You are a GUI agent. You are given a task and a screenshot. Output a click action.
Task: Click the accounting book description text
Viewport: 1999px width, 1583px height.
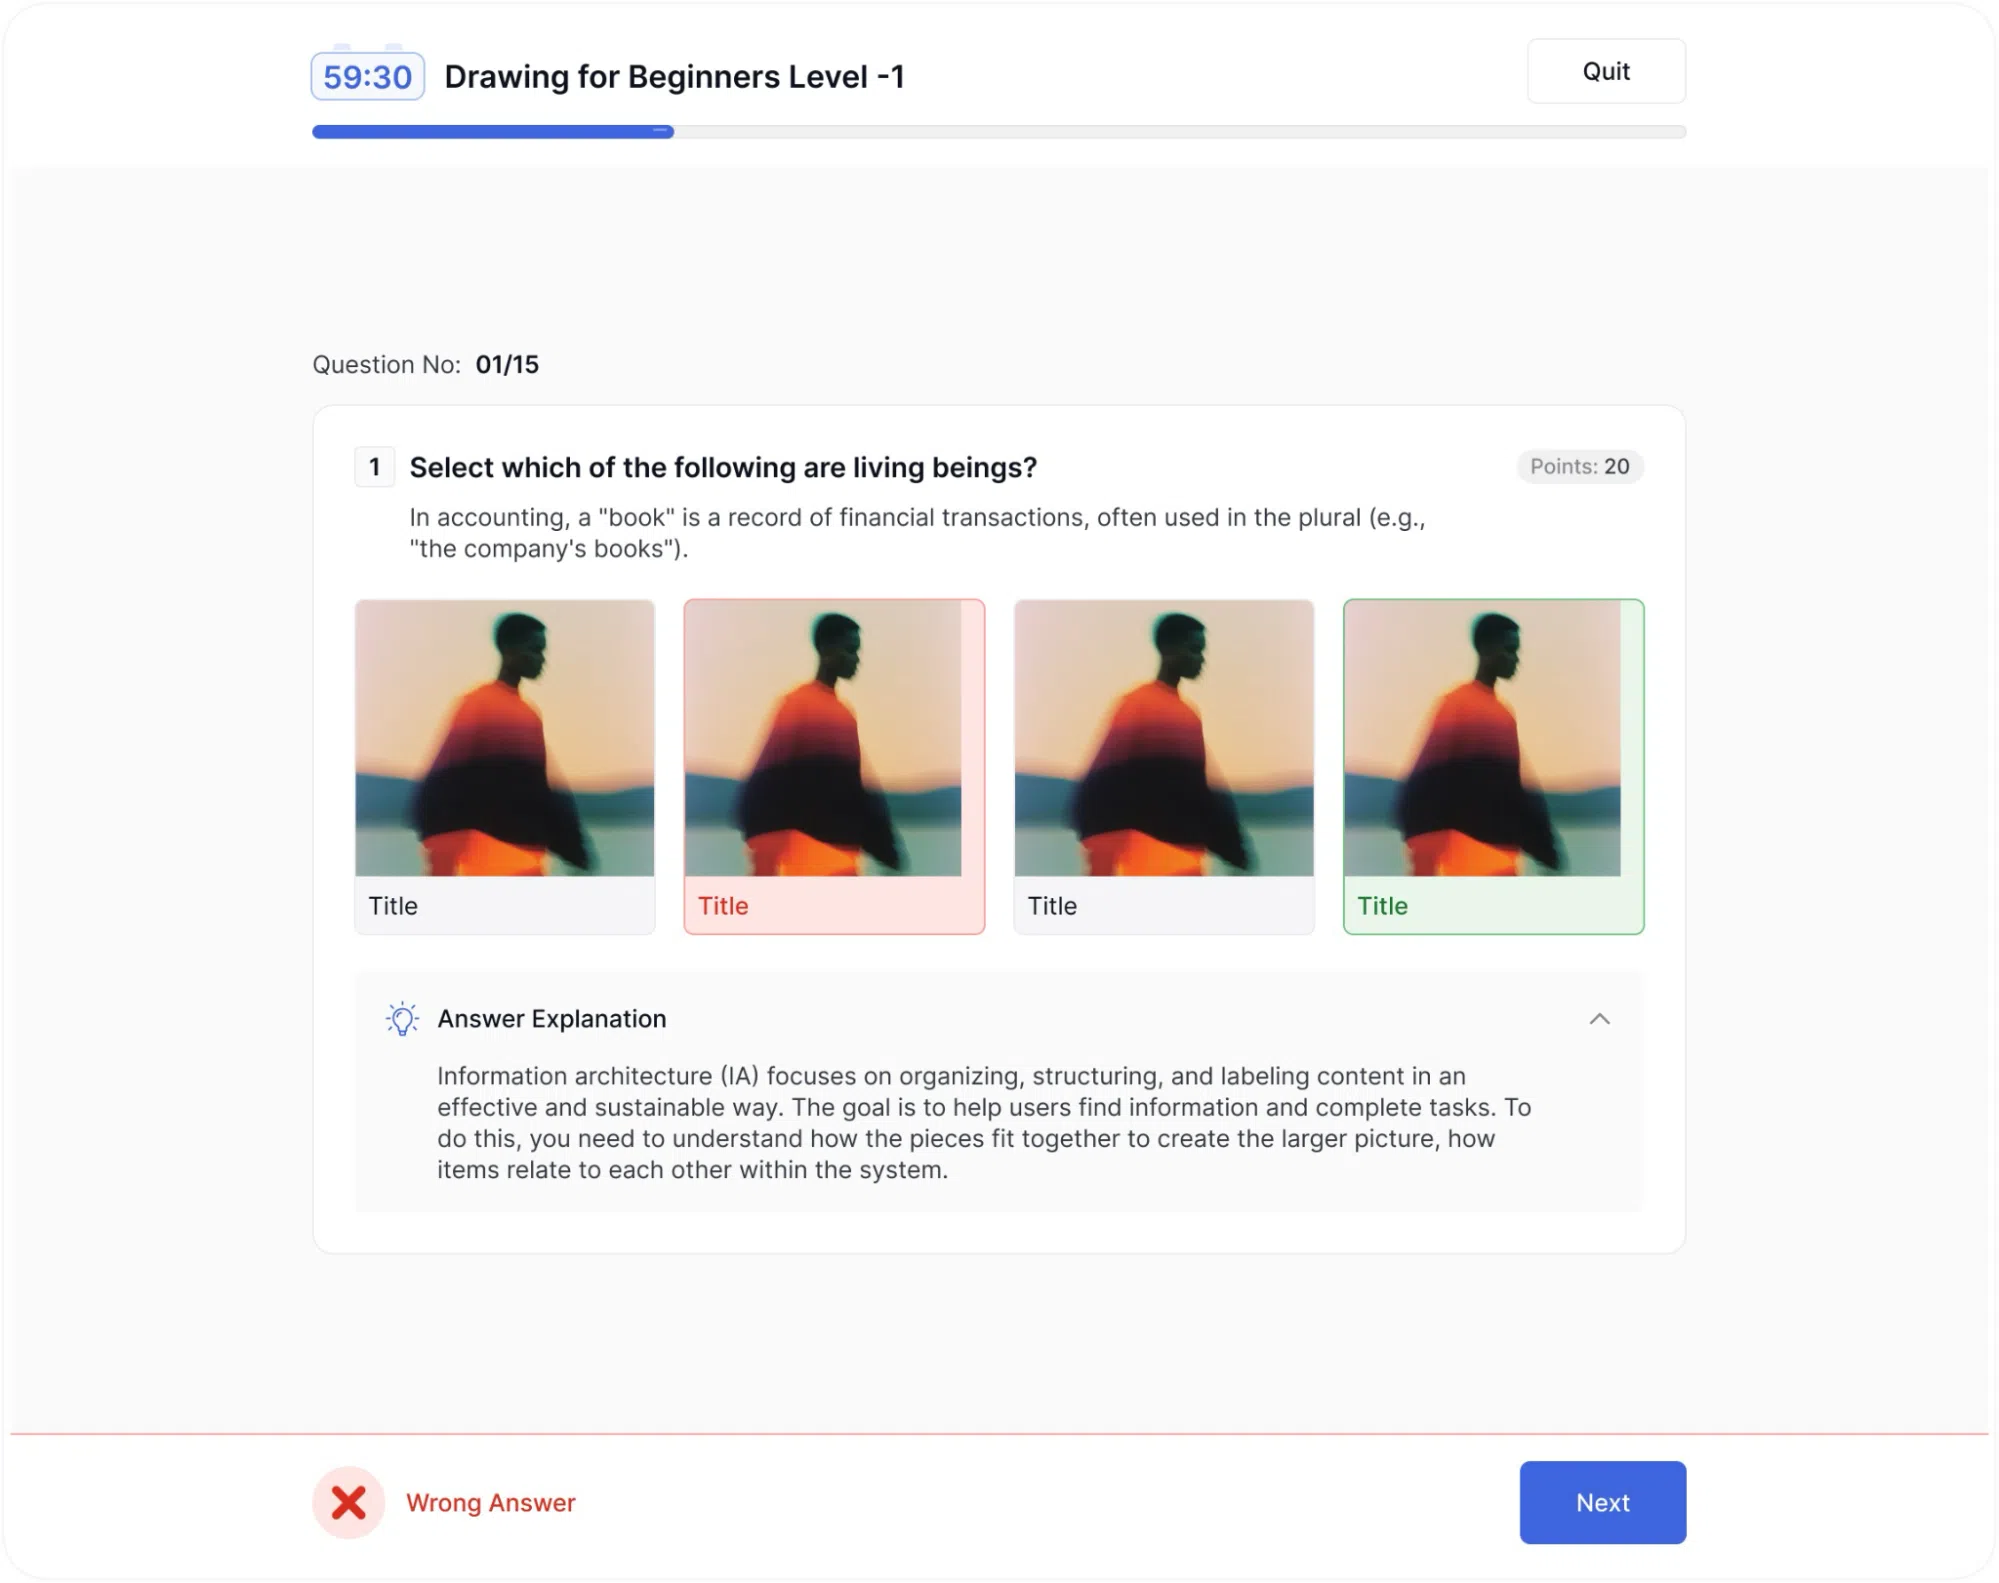pyautogui.click(x=917, y=532)
